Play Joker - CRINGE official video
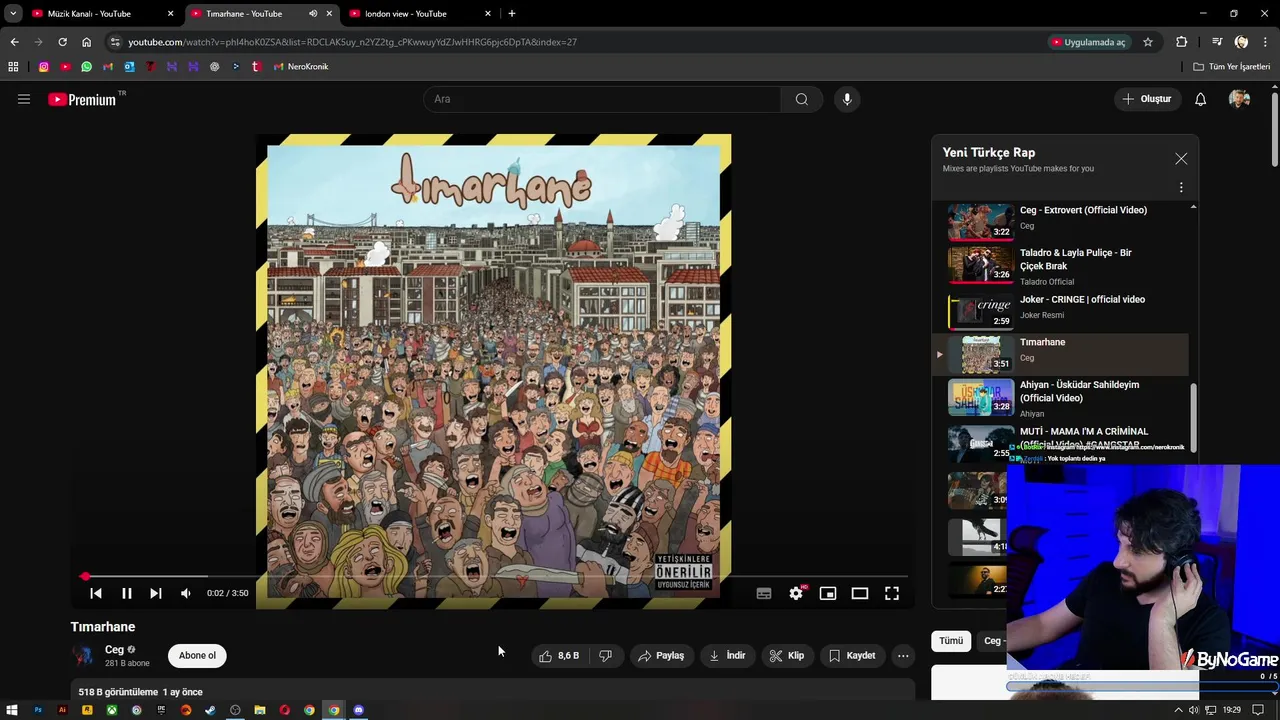The image size is (1280, 720). (1060, 310)
